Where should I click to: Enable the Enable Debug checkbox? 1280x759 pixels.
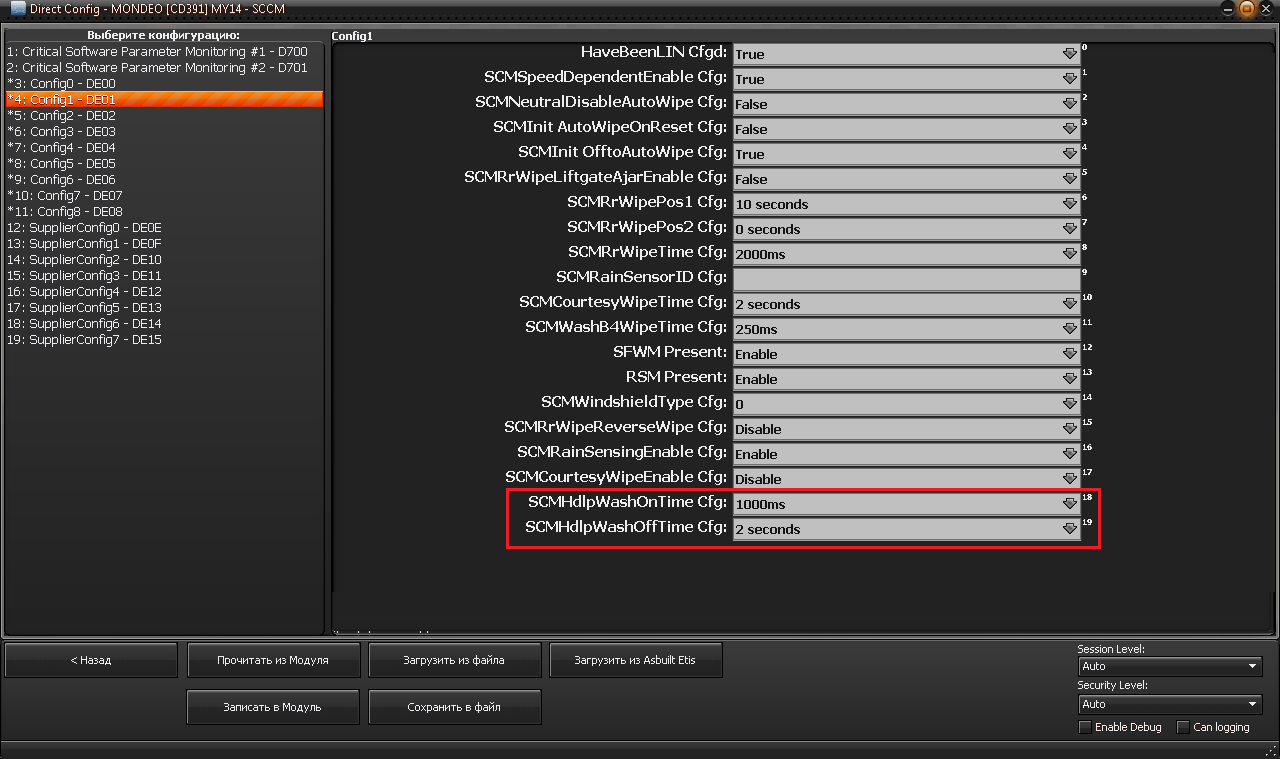click(1085, 727)
